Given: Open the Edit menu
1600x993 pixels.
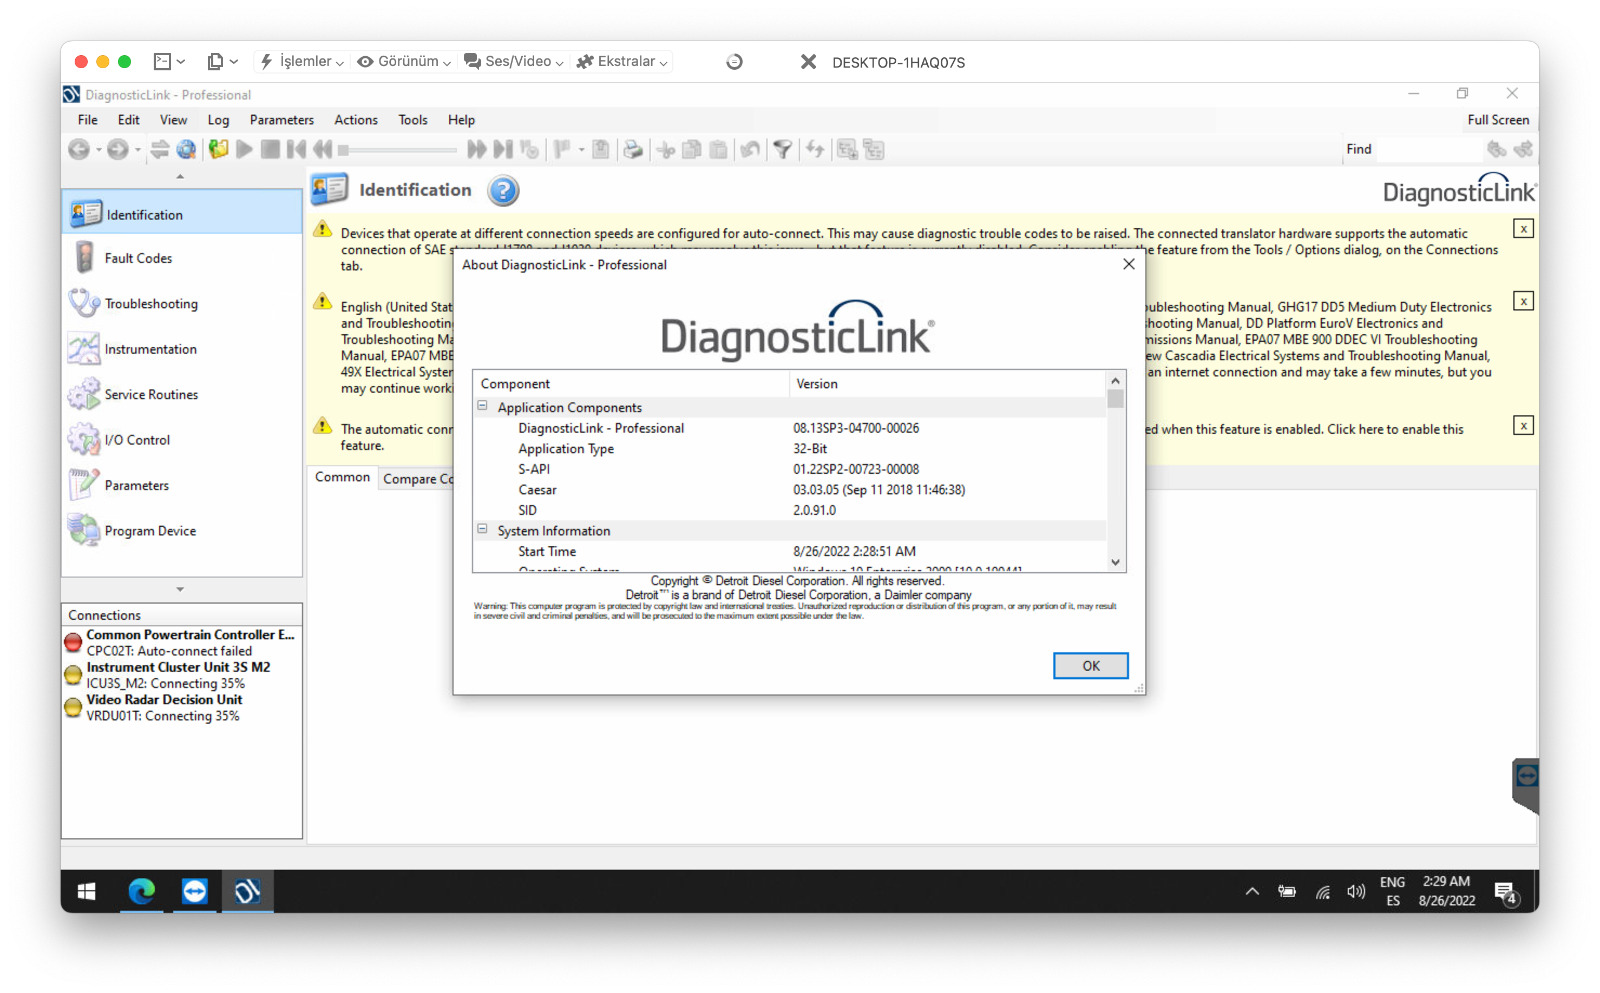Looking at the screenshot, I should tap(129, 120).
